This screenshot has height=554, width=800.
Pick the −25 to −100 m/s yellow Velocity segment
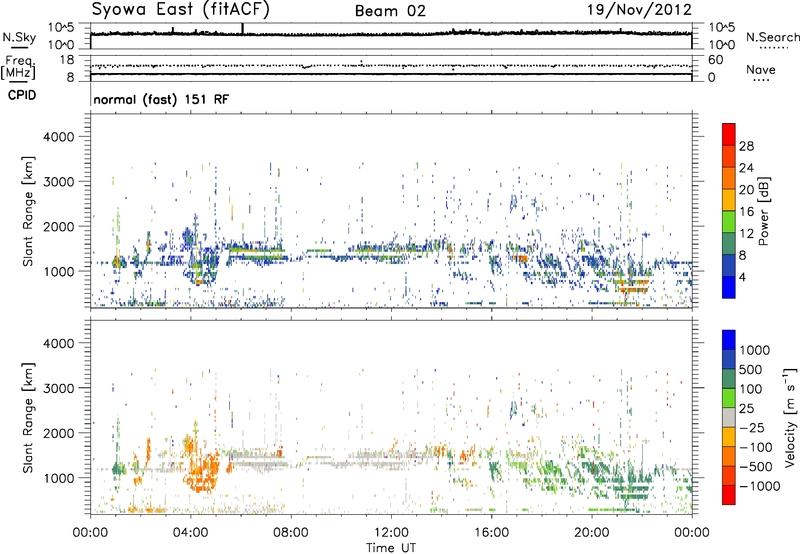click(x=729, y=437)
